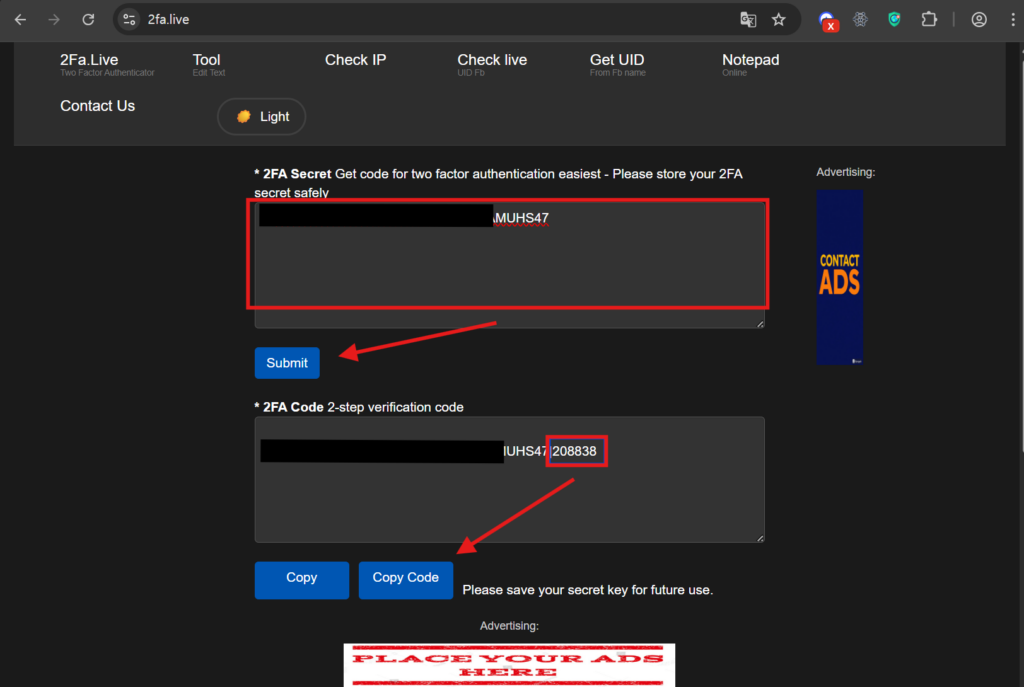Open the 2Fa.Live menu item
This screenshot has width=1024, height=687.
click(x=89, y=61)
